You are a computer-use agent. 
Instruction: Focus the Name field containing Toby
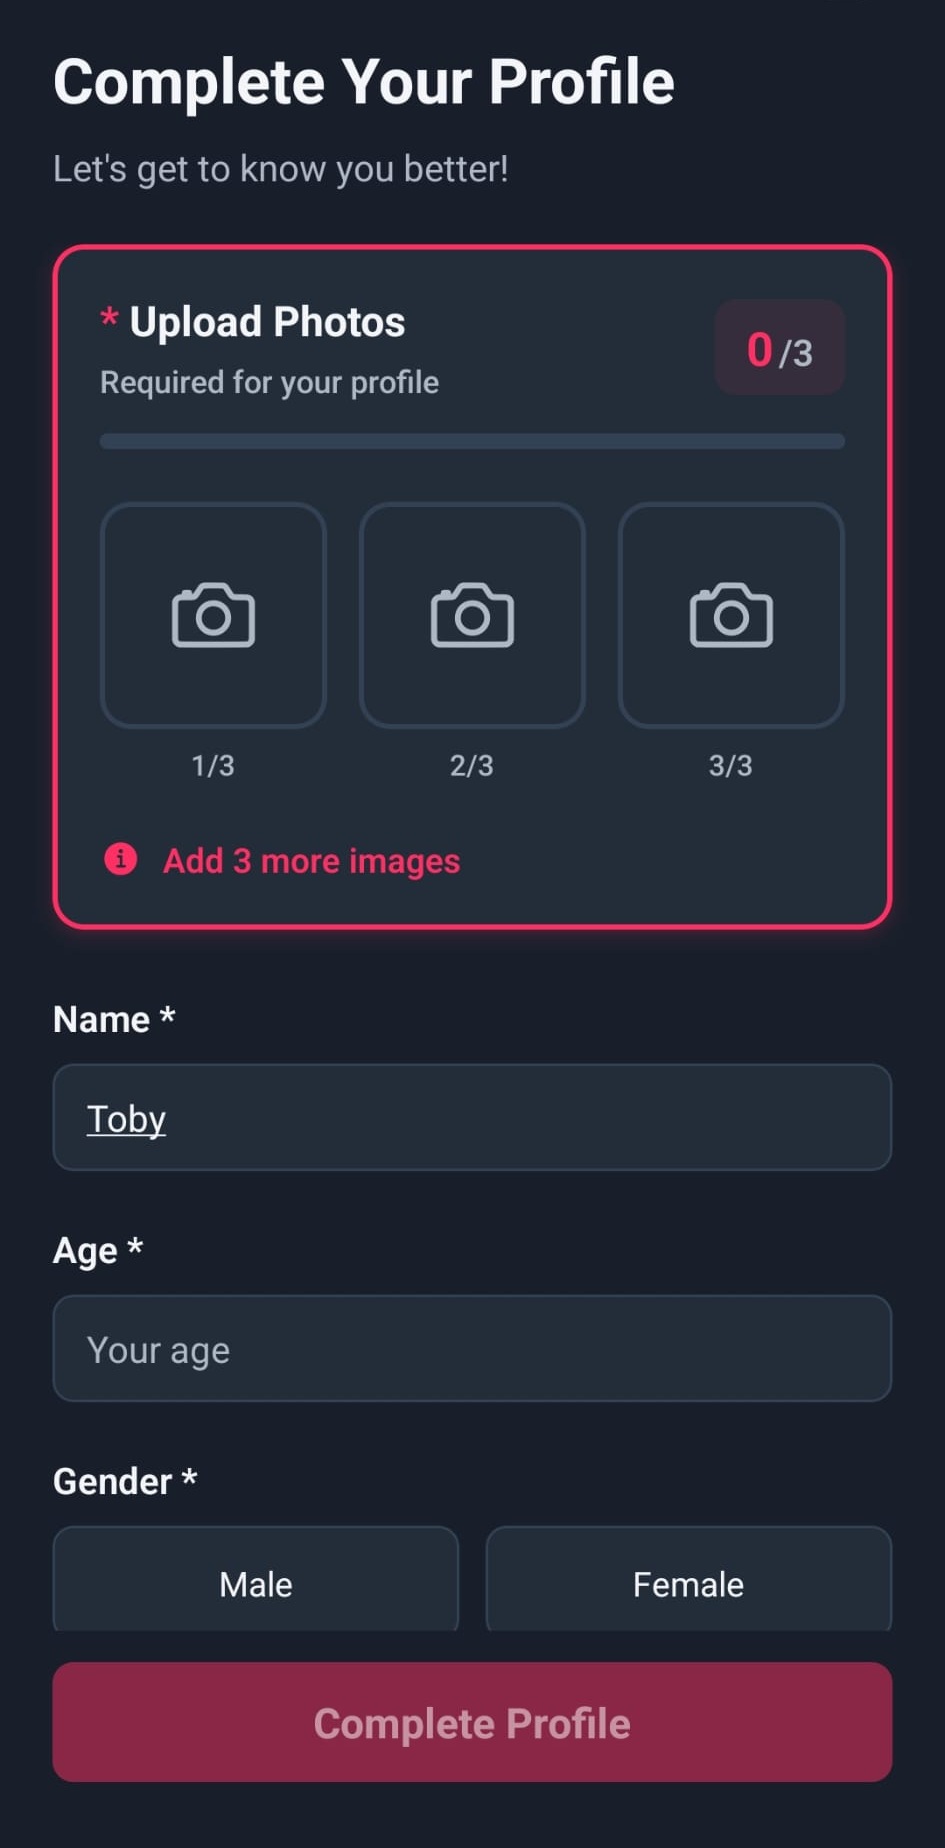point(472,1117)
